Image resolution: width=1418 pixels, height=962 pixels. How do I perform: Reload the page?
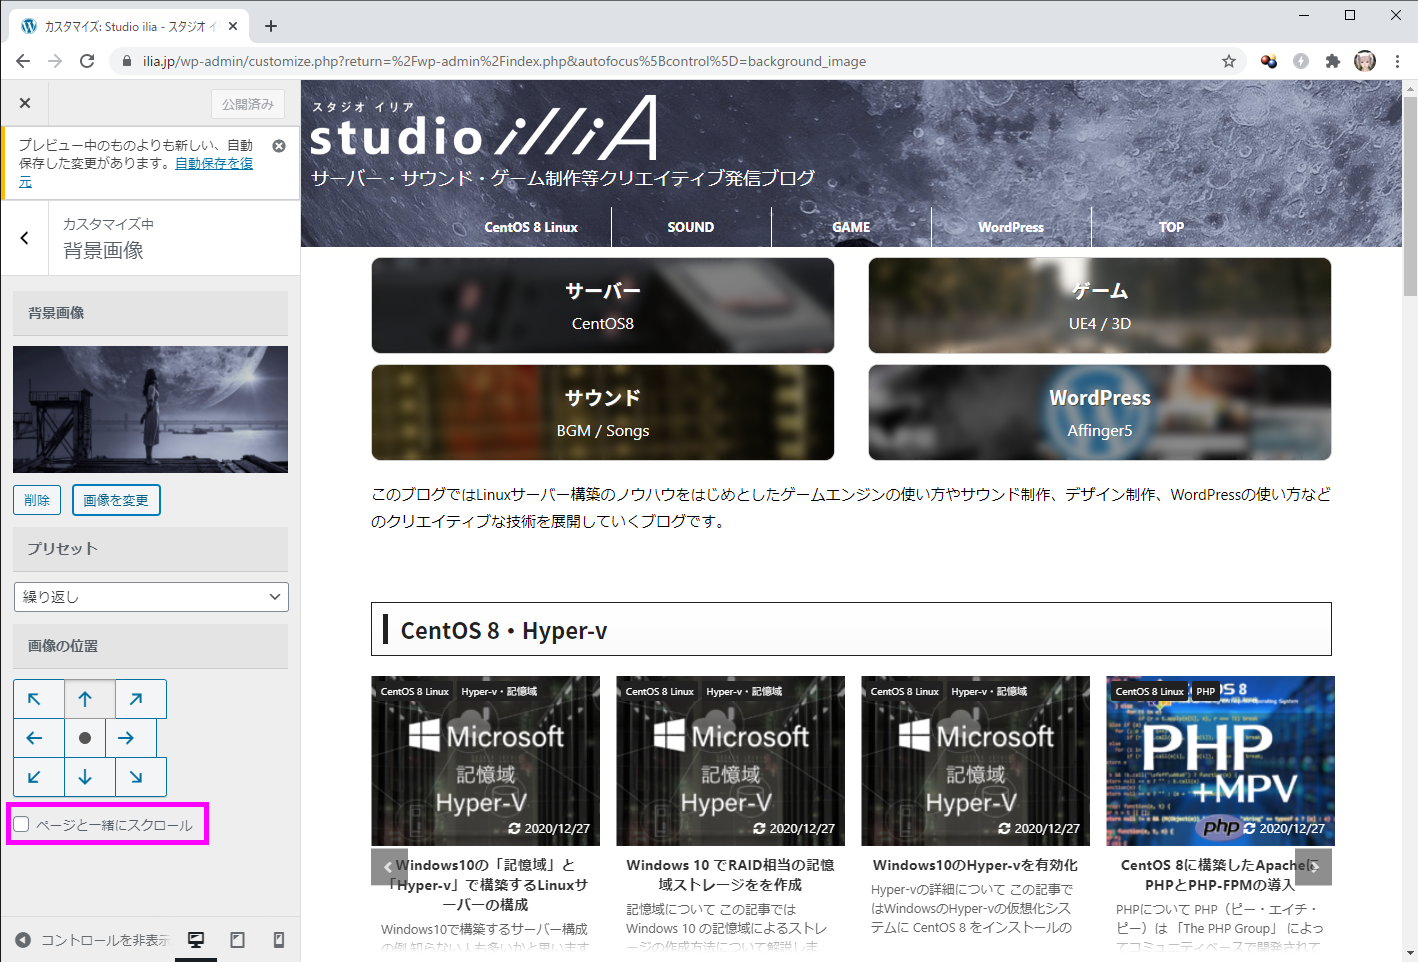click(87, 61)
